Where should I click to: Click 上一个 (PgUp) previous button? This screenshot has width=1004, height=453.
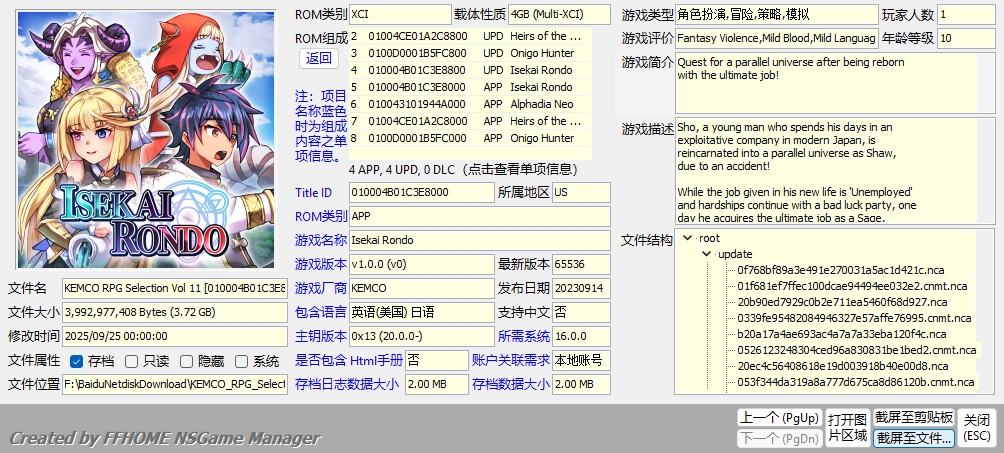tap(778, 417)
